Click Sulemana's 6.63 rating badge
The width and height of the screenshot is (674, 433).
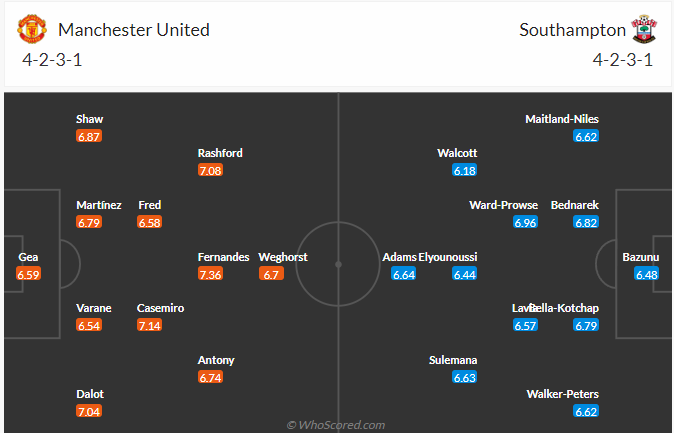click(465, 377)
